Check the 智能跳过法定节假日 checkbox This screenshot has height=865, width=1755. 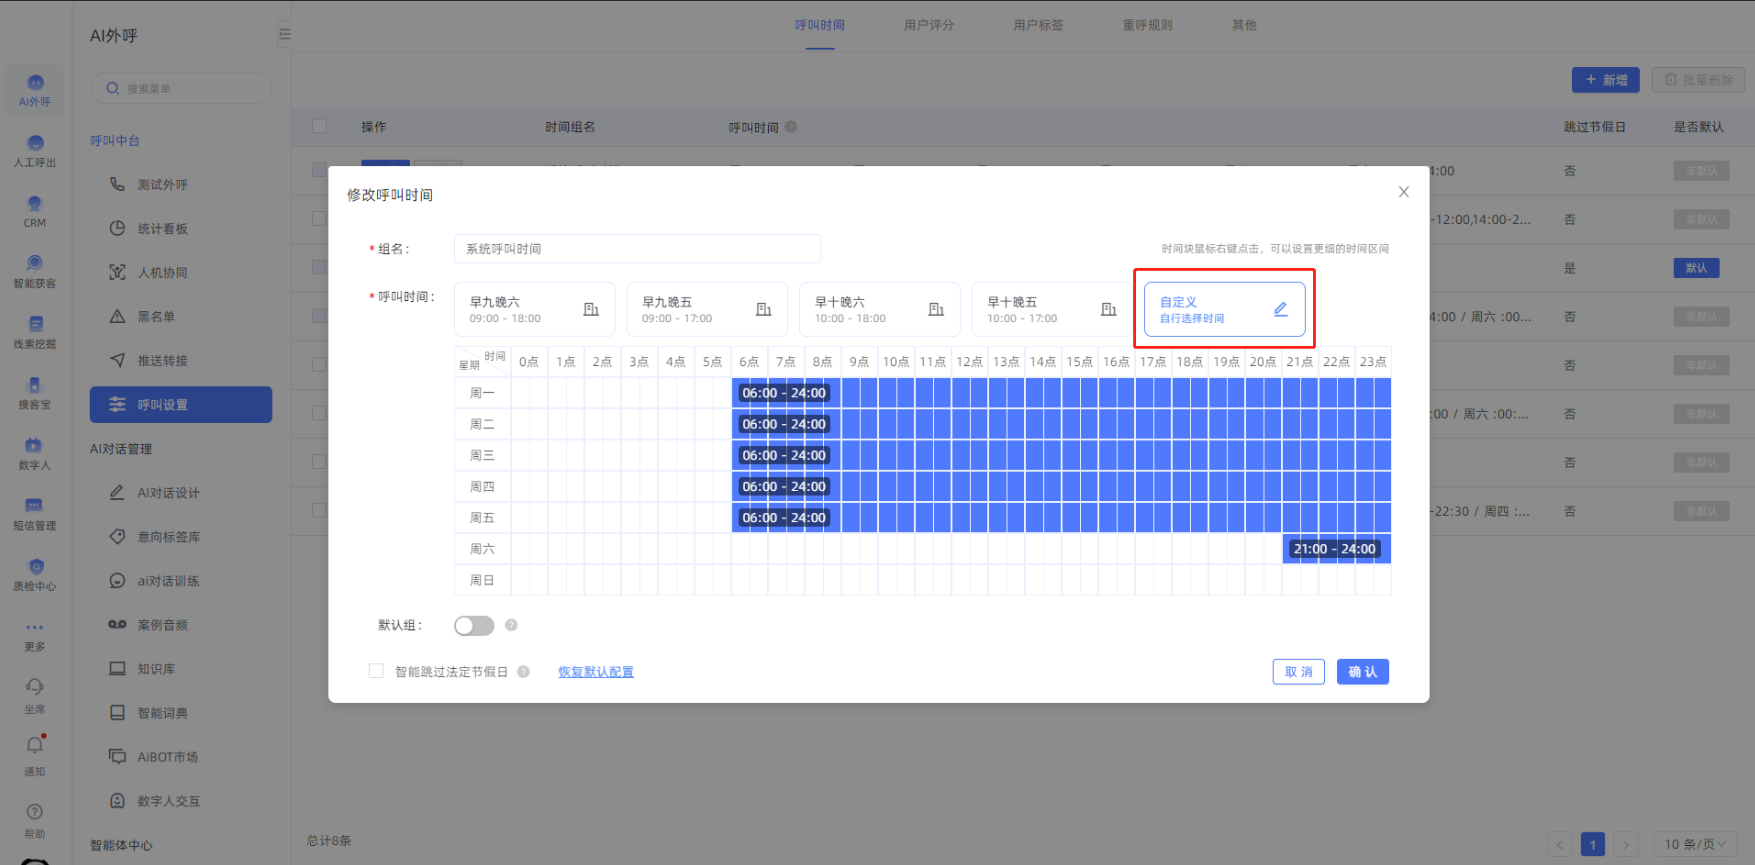pyautogui.click(x=376, y=672)
